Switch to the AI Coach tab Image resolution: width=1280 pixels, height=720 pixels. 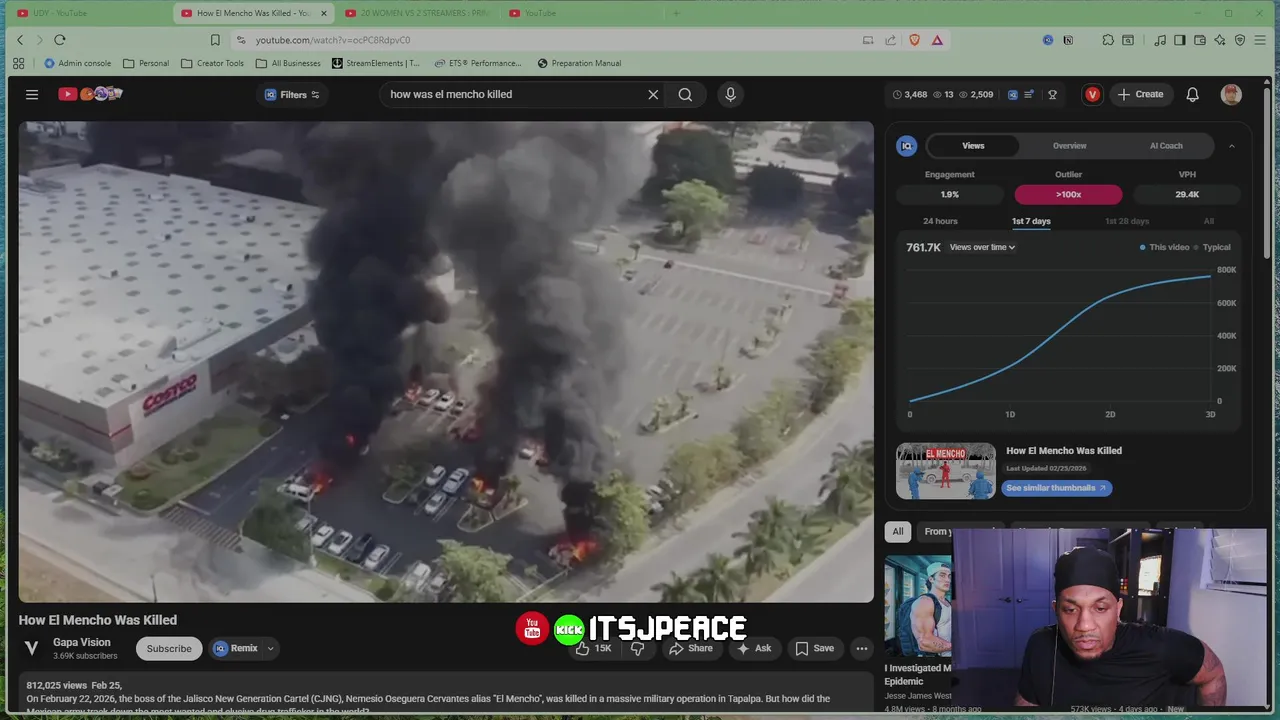[1166, 146]
